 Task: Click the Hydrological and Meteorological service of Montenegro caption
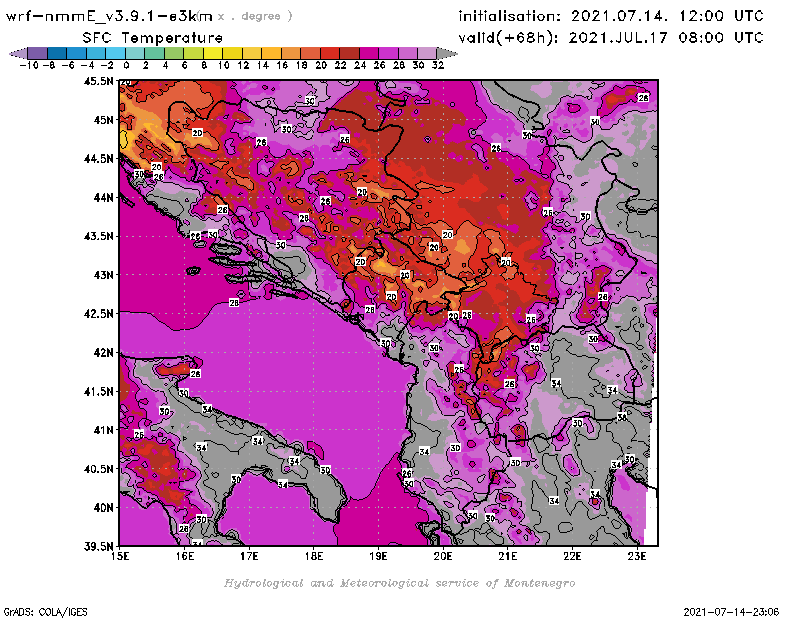(x=399, y=583)
